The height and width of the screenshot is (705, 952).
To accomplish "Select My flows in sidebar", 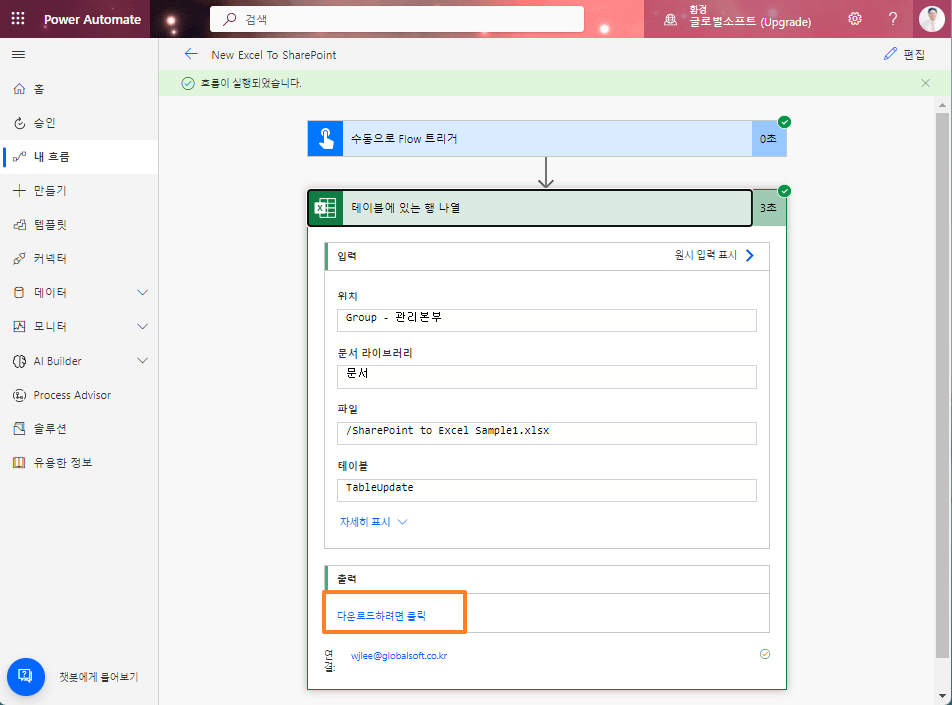I will click(x=79, y=157).
